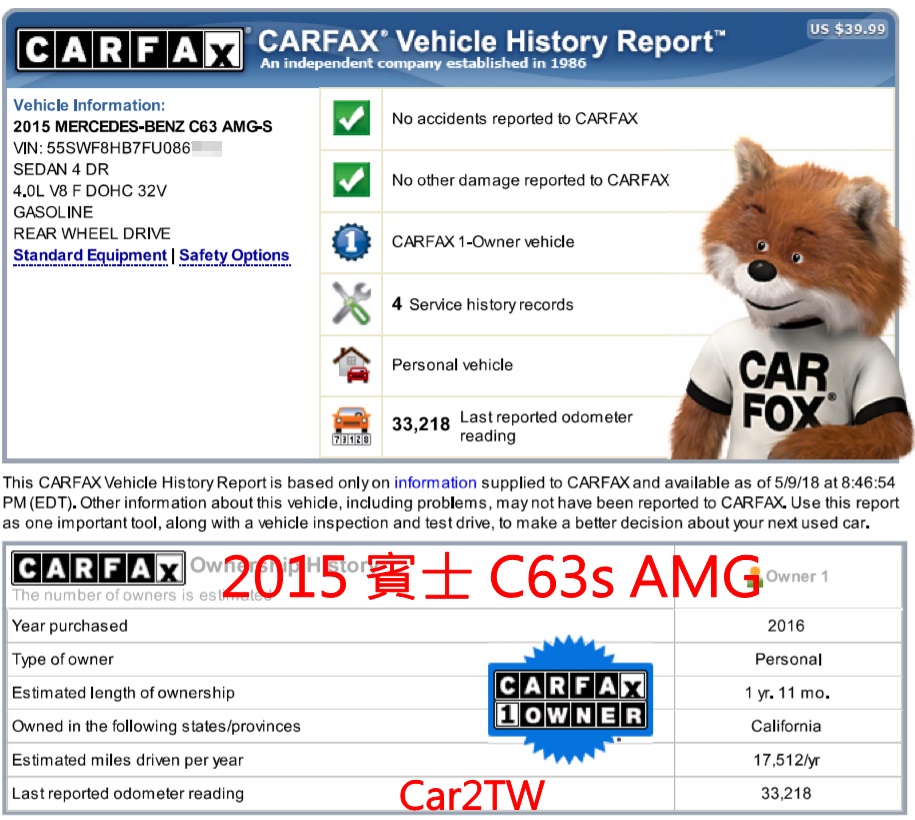Click the 'Estimated length of ownership' row label
Screen dimensions: 915x820
click(x=123, y=693)
